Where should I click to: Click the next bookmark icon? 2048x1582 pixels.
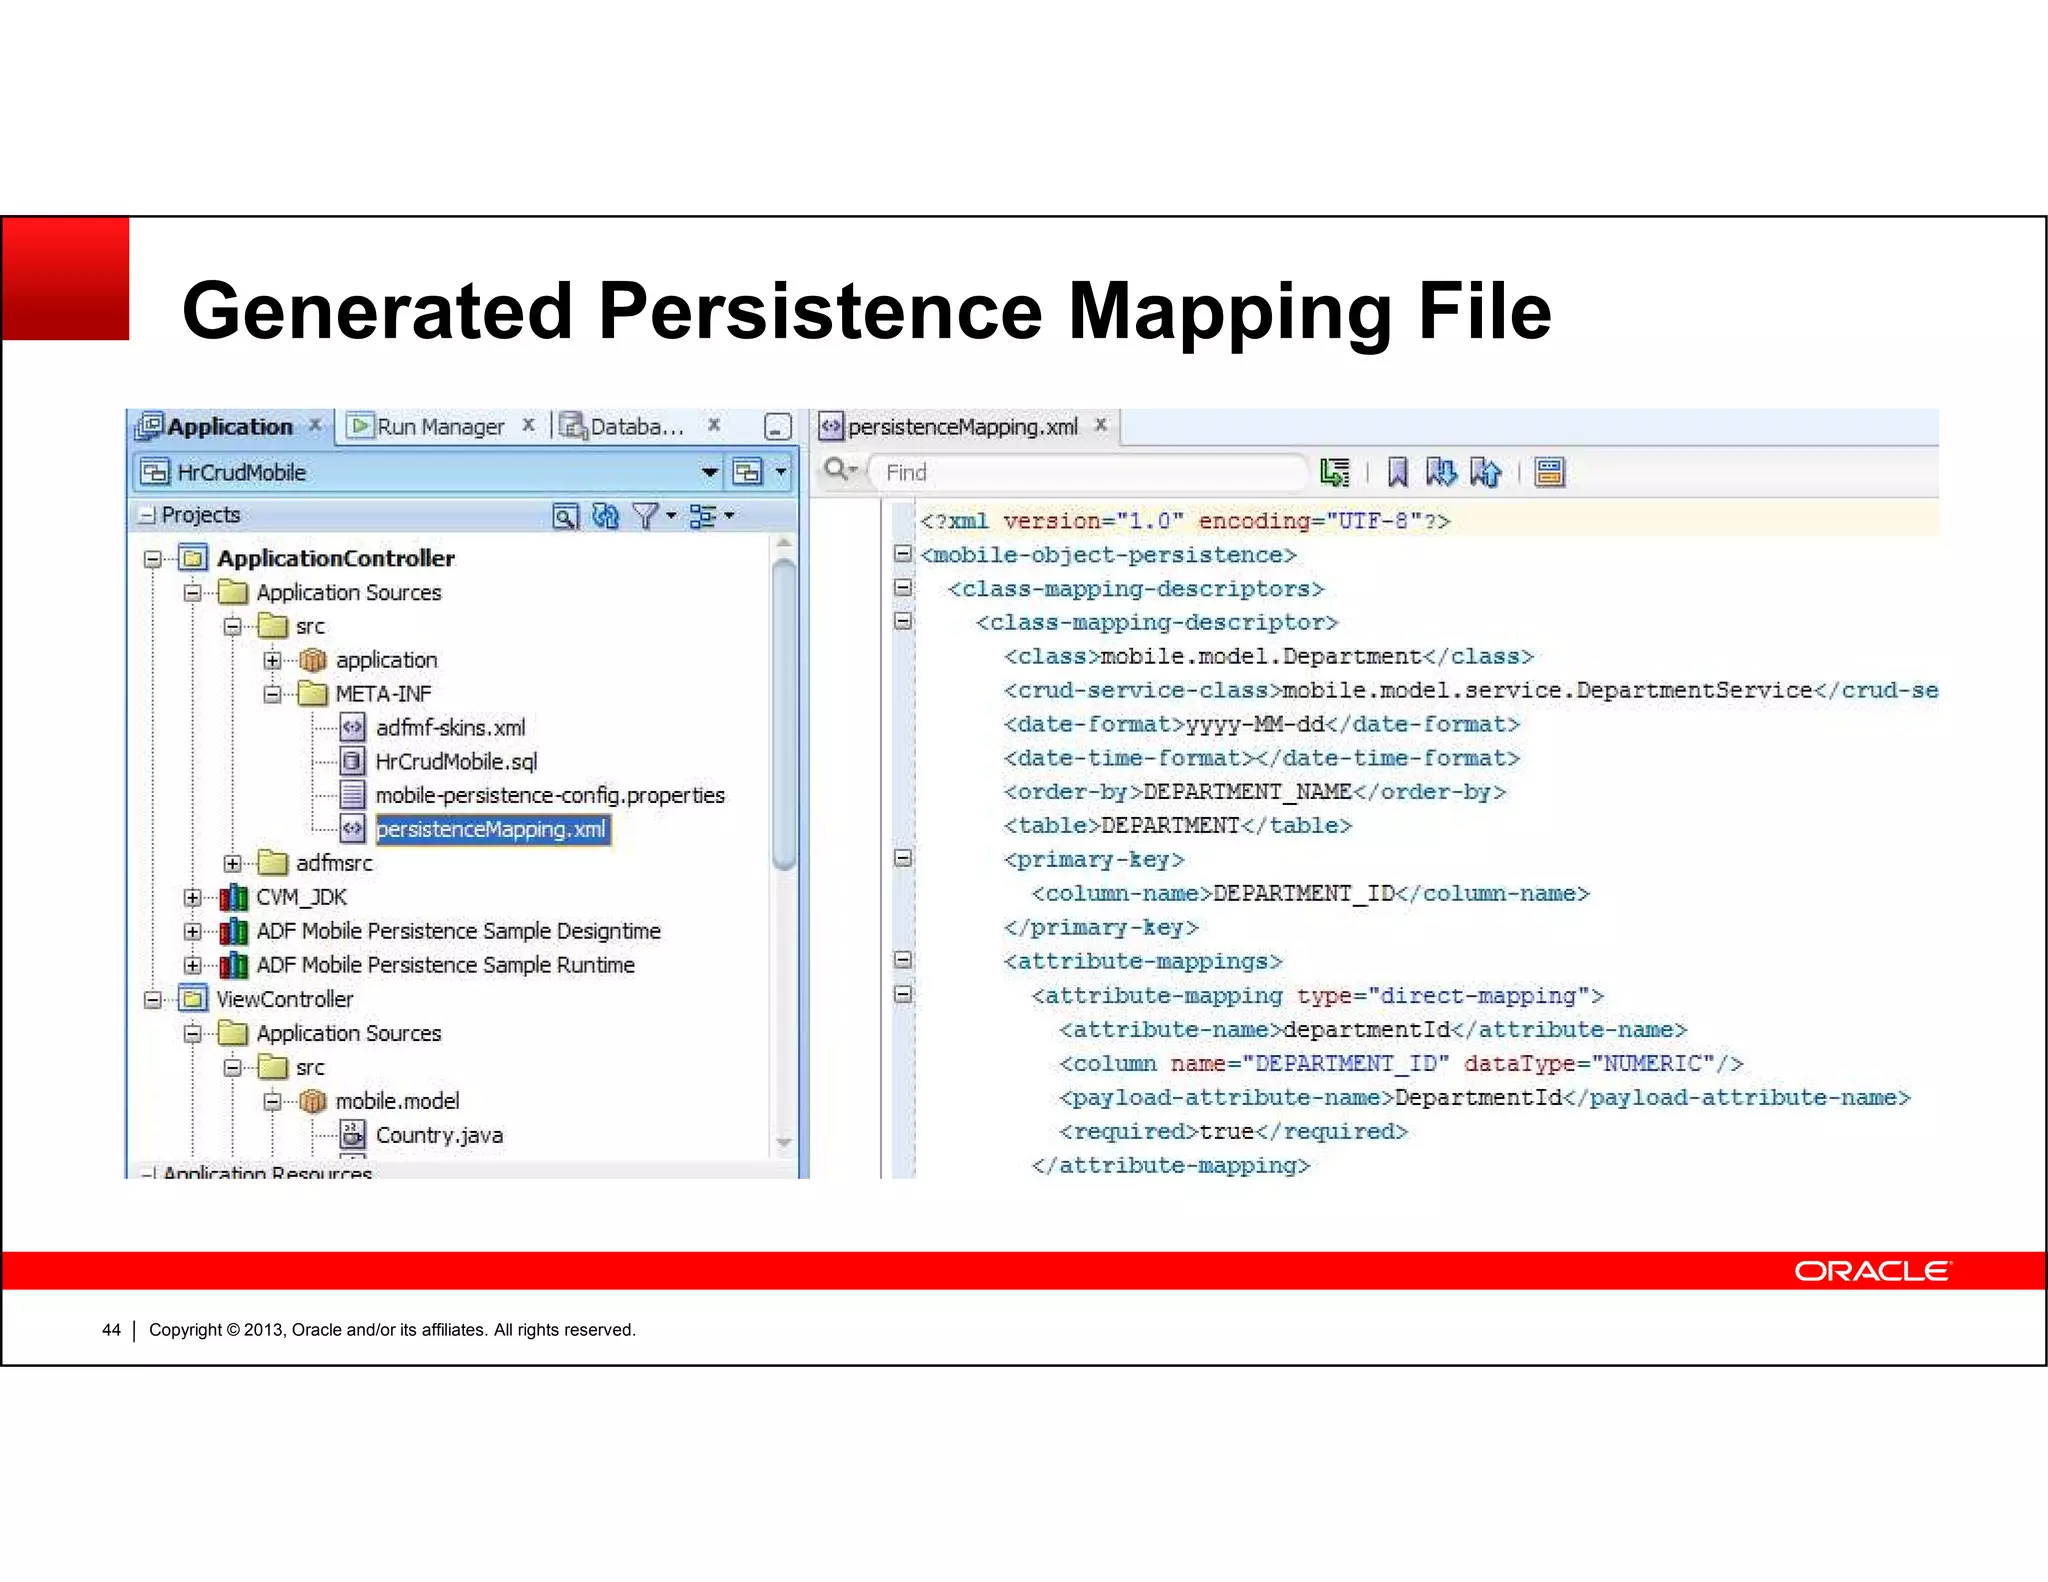point(1441,472)
